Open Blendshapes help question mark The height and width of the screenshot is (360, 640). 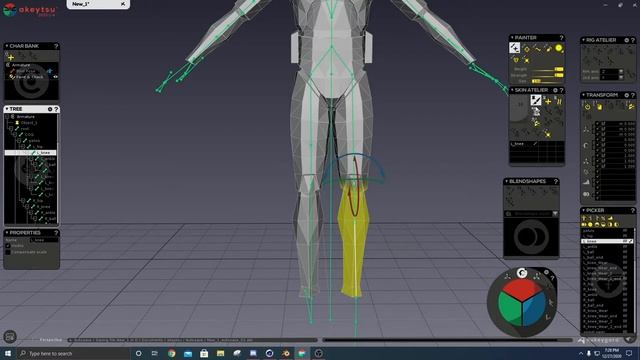[x=556, y=181]
